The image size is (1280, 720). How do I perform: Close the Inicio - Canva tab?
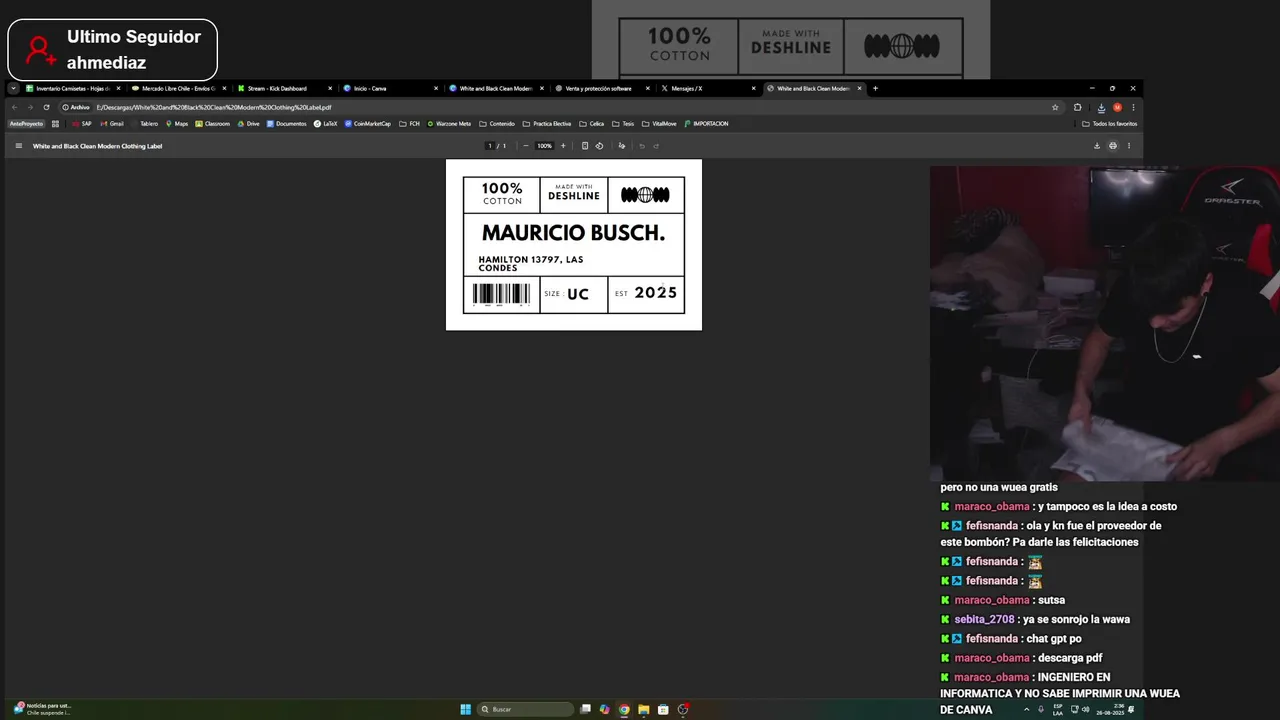tap(436, 88)
